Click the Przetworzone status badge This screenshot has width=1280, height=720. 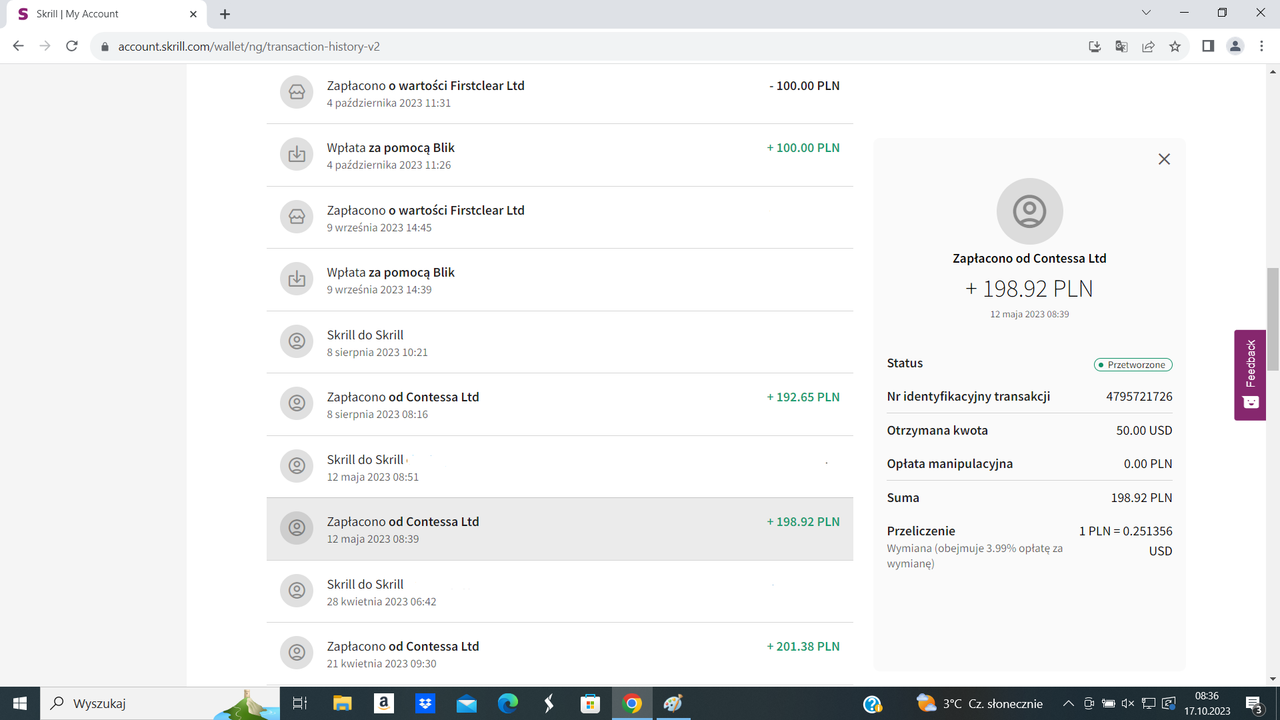(x=1133, y=365)
